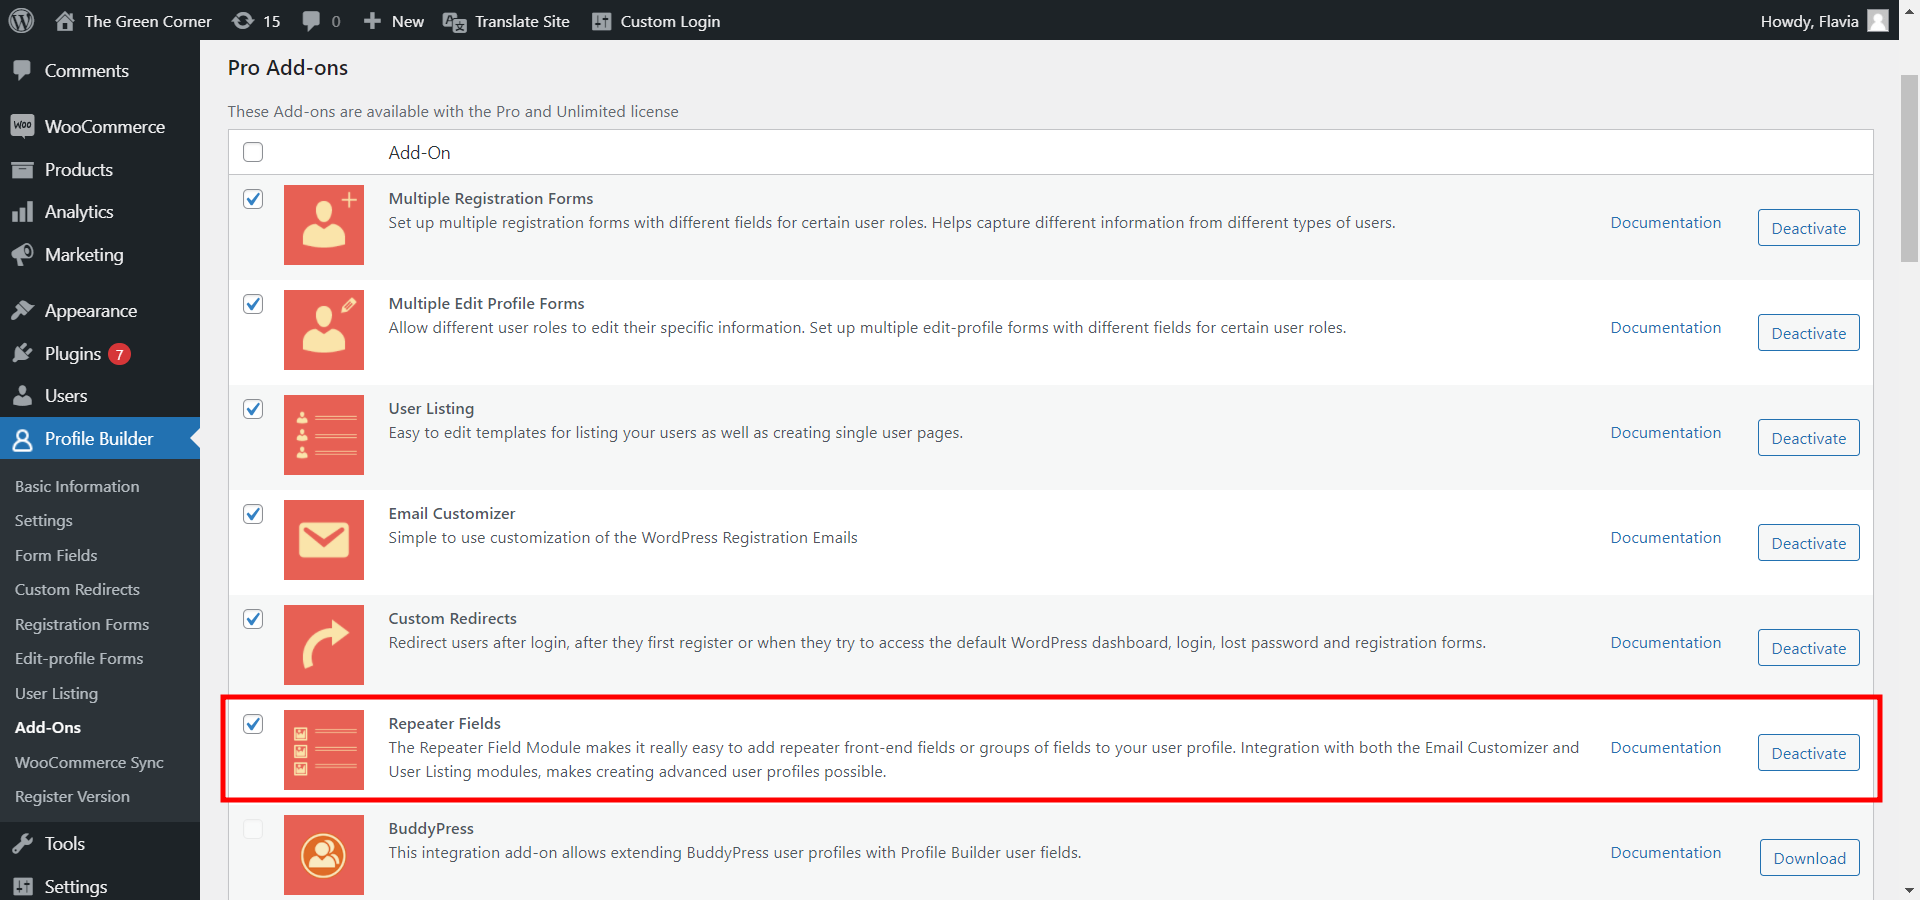Open The Green Corner home icon
The height and width of the screenshot is (900, 1920).
click(x=65, y=21)
